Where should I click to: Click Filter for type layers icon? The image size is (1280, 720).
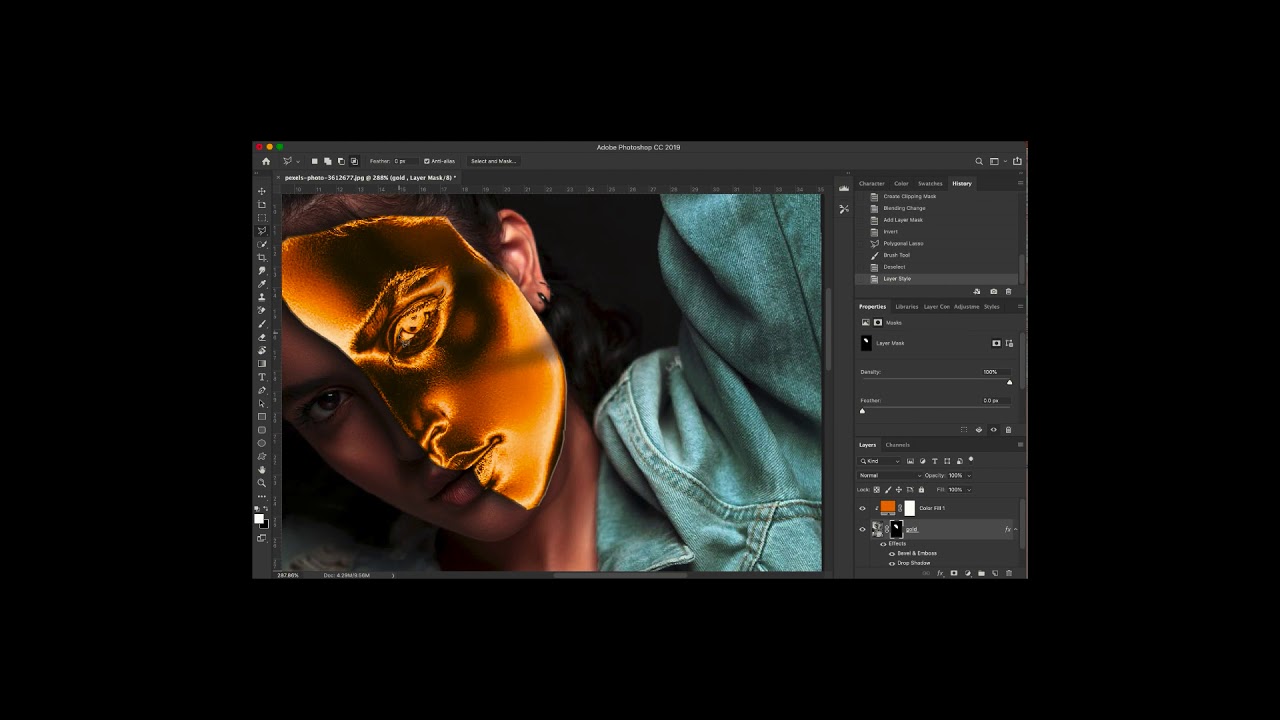(x=935, y=461)
